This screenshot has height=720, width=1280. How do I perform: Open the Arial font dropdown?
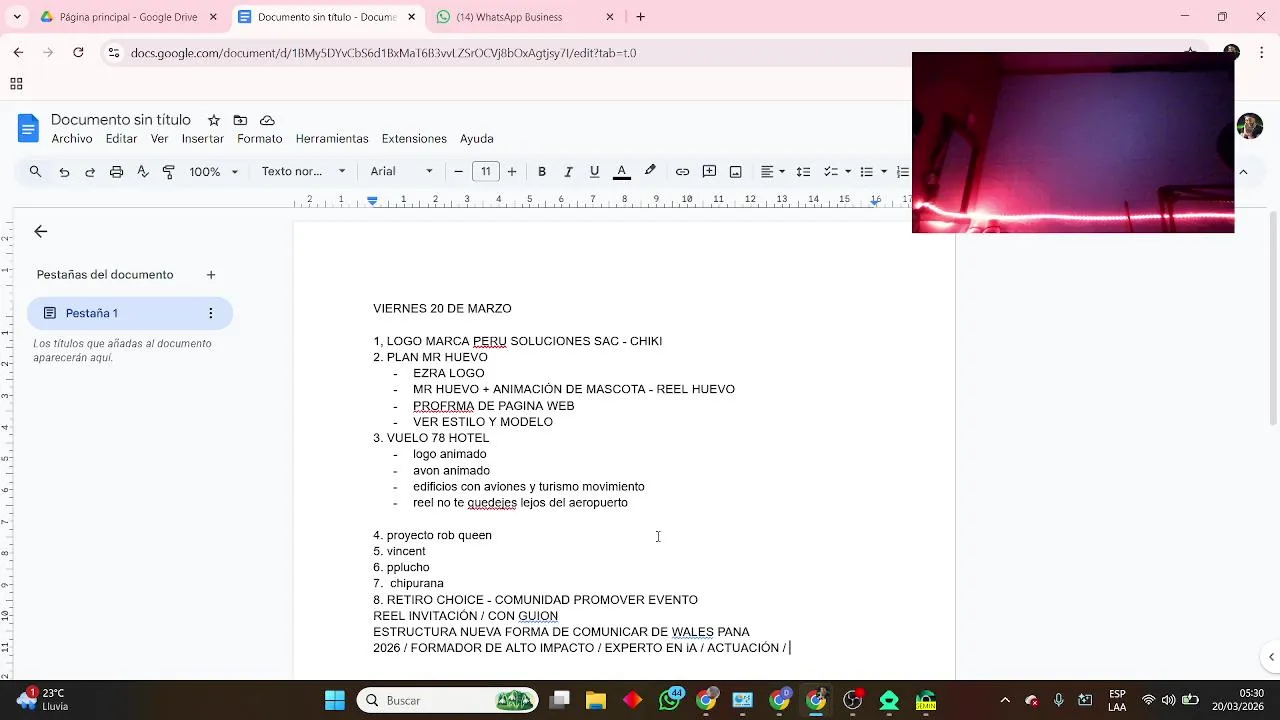(x=402, y=172)
